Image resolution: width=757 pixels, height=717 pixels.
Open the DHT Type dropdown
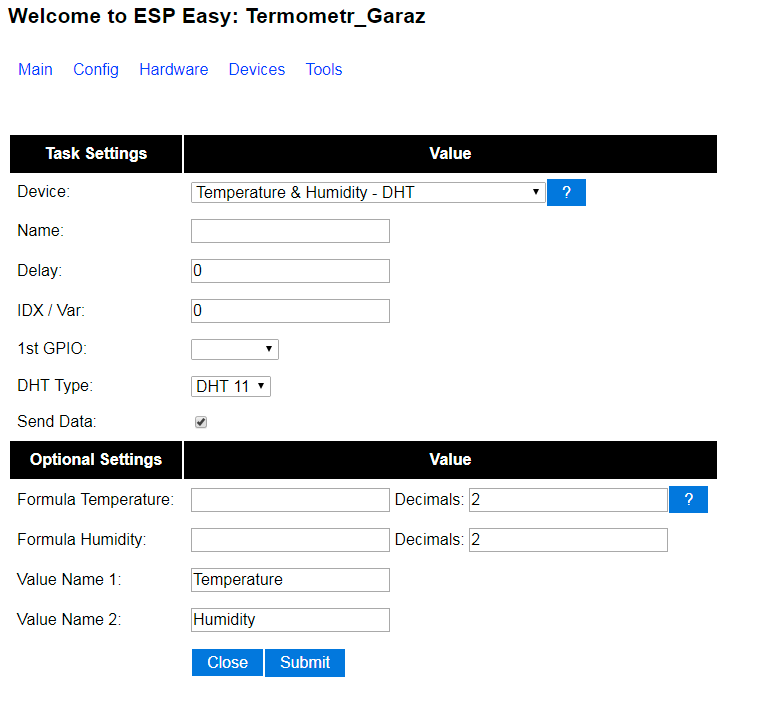pos(231,386)
